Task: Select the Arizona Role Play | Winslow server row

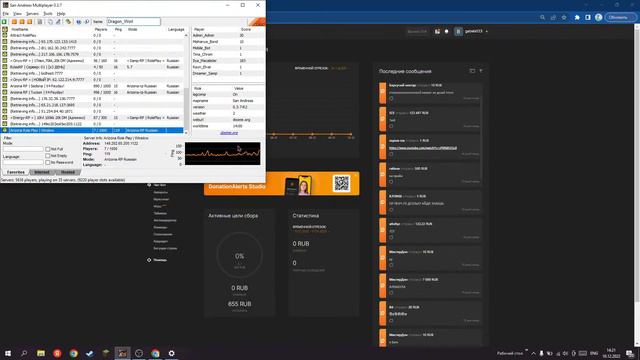Action: [x=92, y=130]
